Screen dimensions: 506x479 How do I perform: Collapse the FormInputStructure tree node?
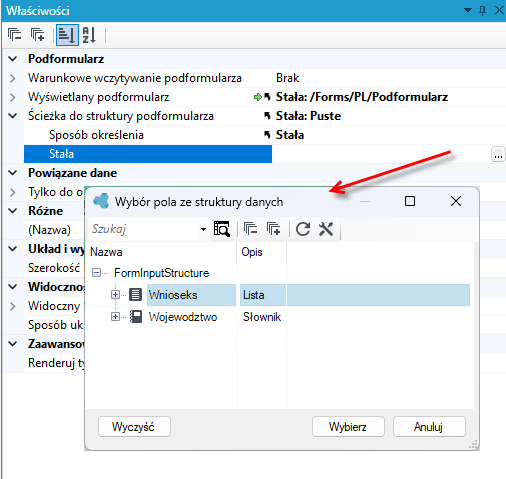click(x=96, y=273)
